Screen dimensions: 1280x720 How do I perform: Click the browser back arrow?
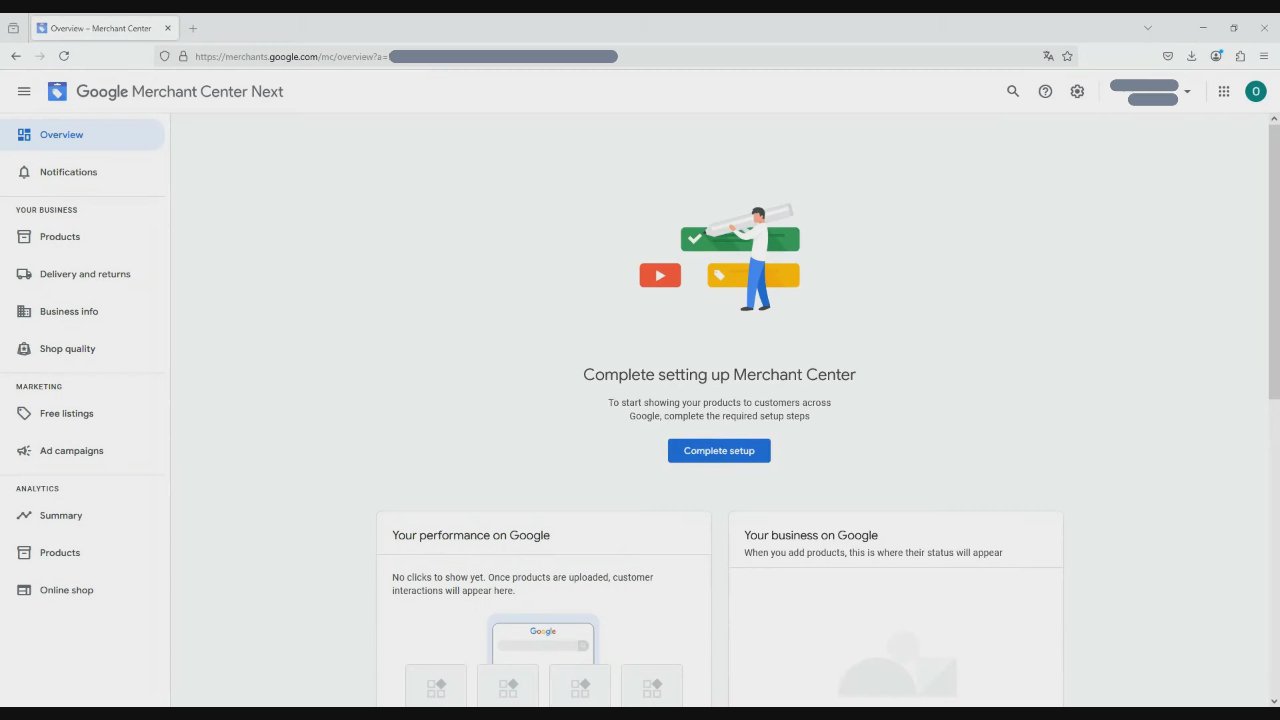[16, 56]
